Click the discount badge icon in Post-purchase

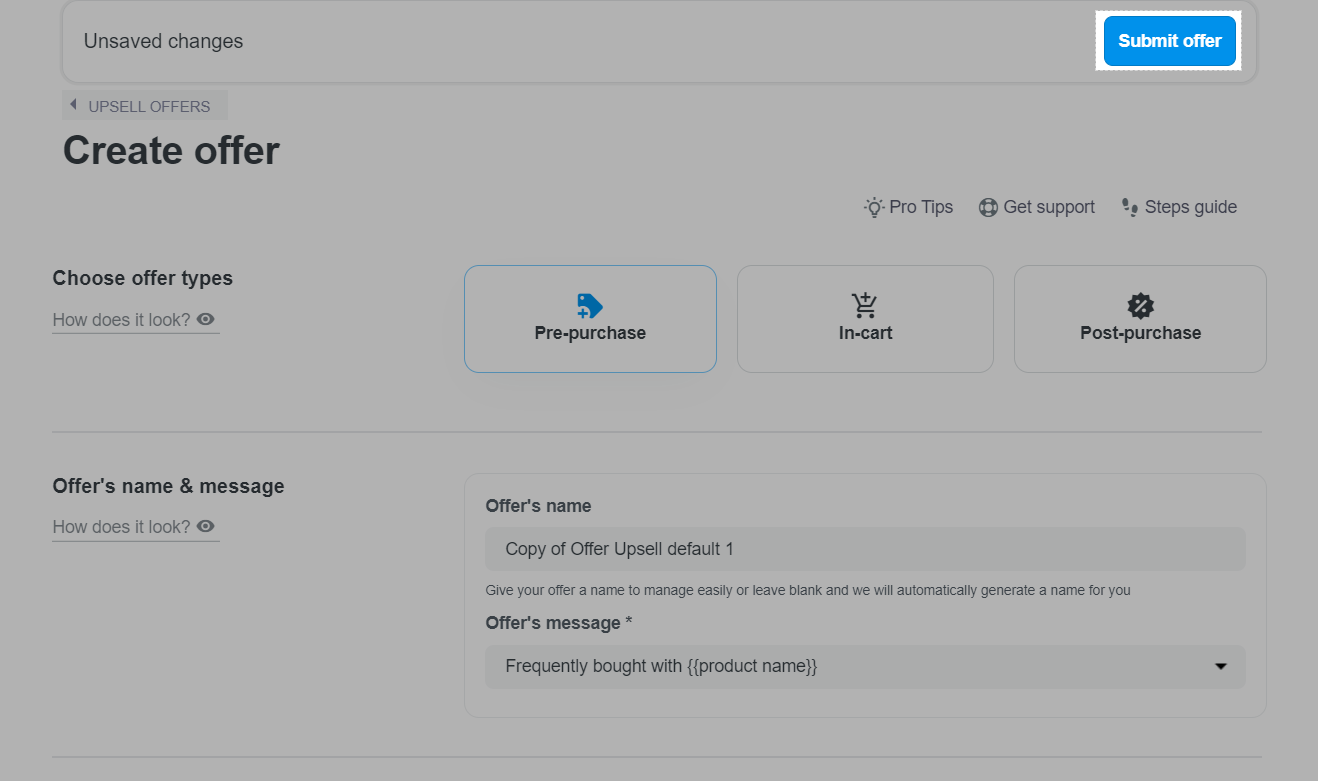coord(1140,306)
